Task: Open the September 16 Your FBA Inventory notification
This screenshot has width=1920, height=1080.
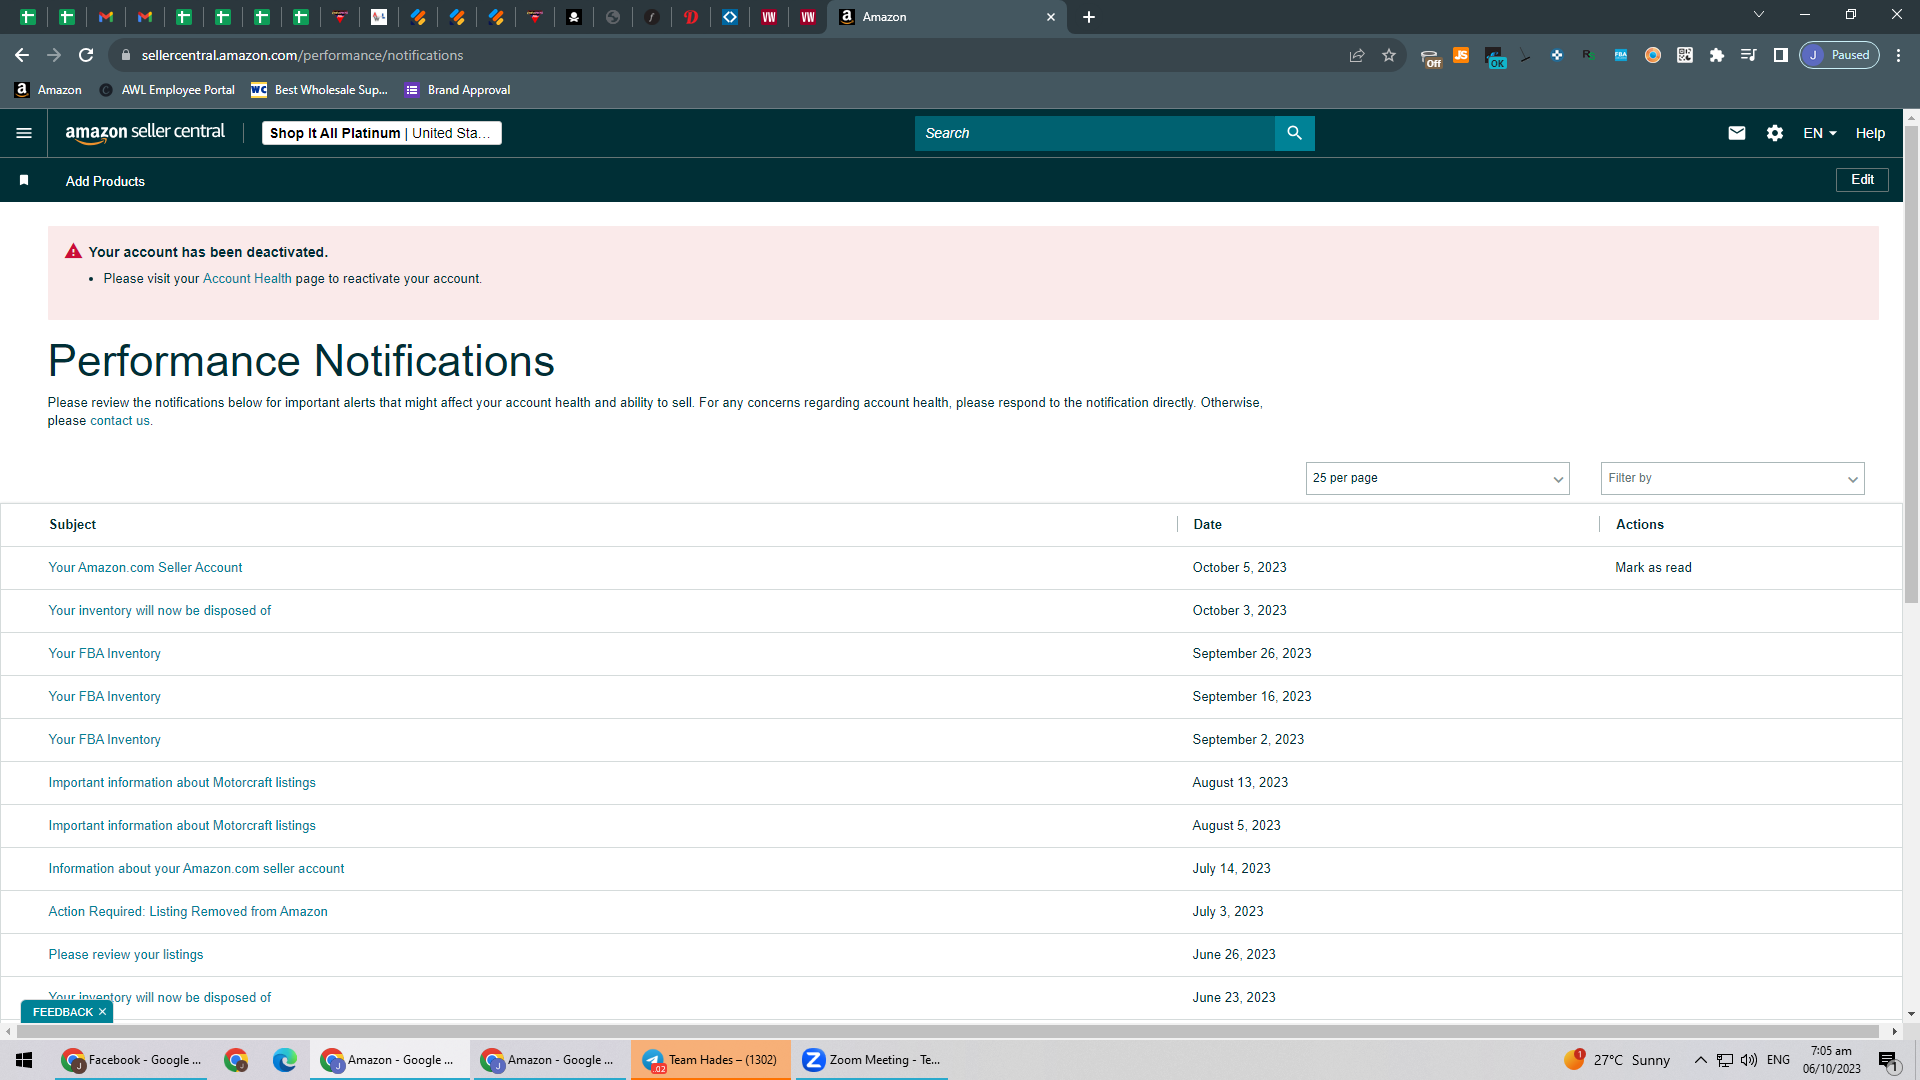Action: tap(104, 697)
